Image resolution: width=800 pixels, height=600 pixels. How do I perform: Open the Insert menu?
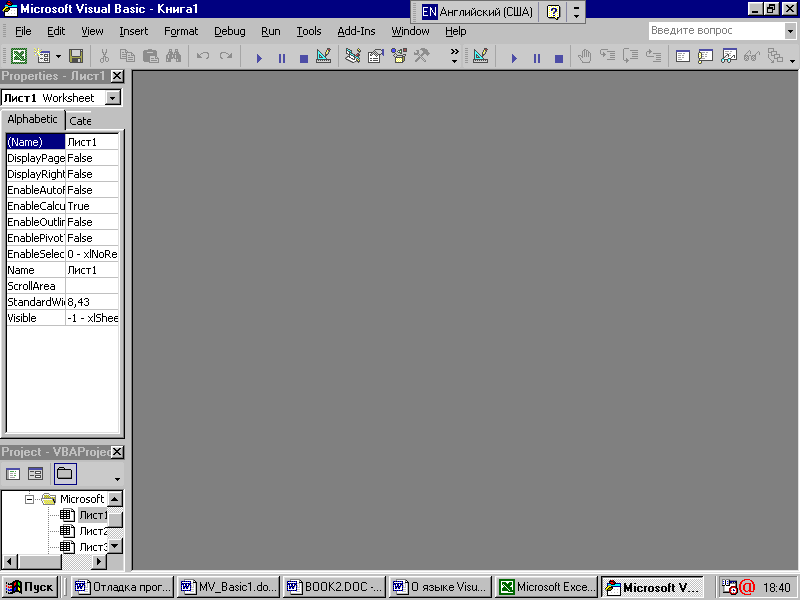tap(134, 31)
